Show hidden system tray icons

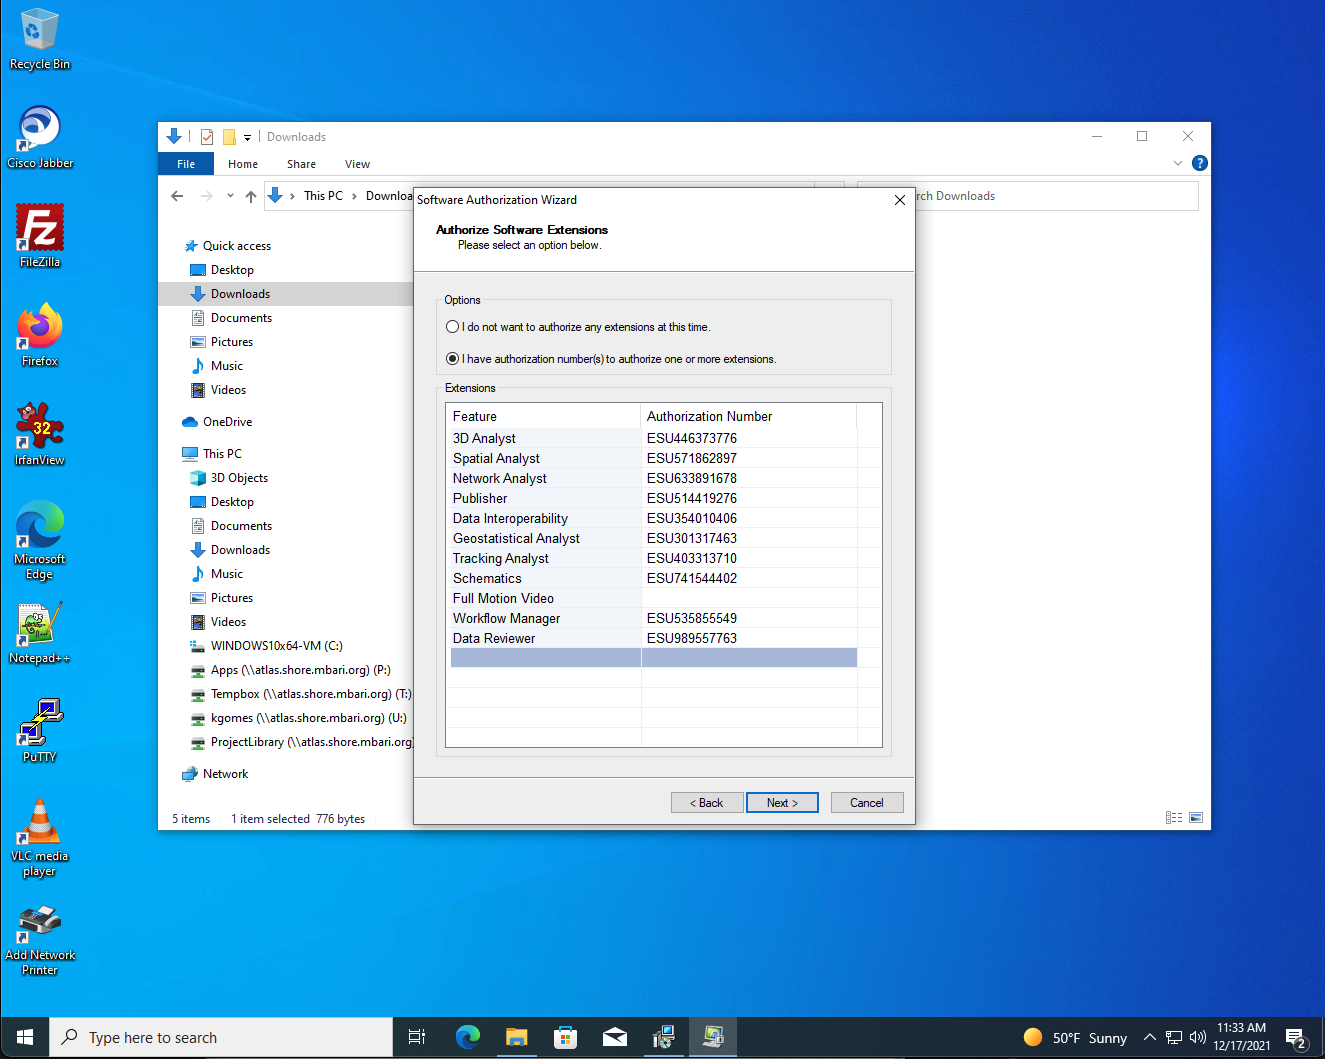pyautogui.click(x=1150, y=1038)
